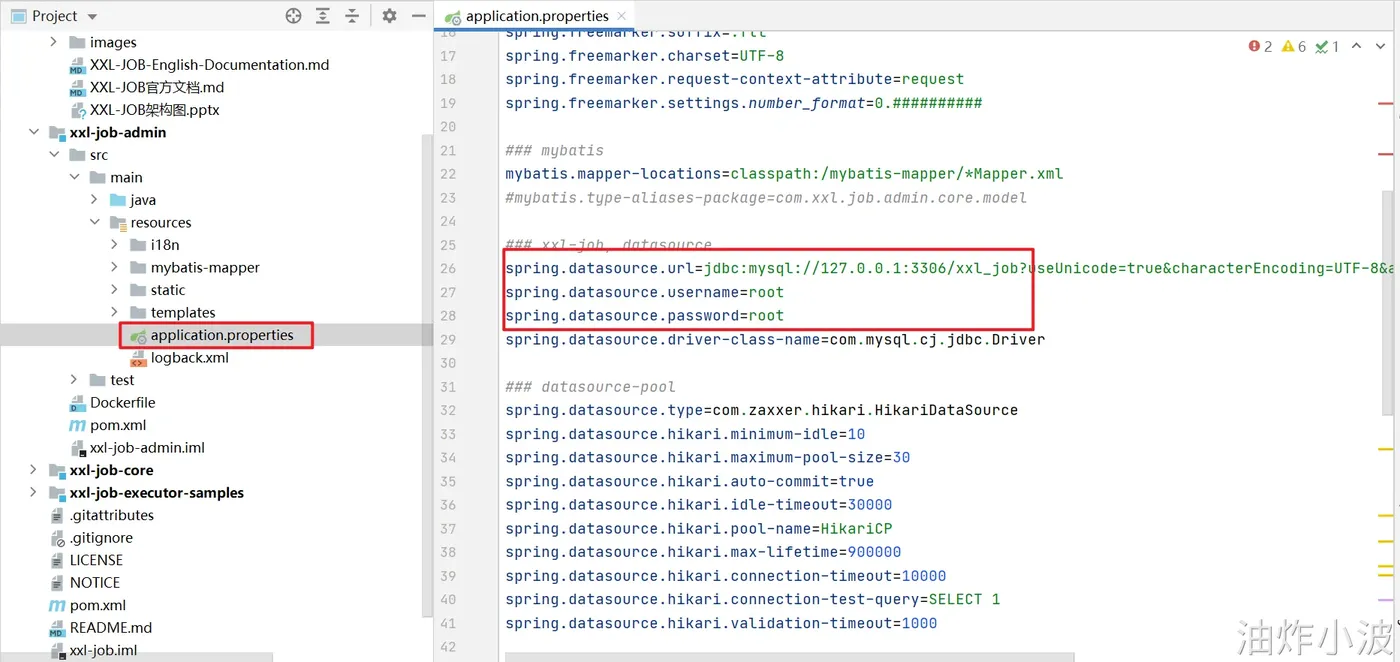Viewport: 1400px width, 662px height.
Task: Collapse the xxl-job-admin module
Action: point(34,132)
